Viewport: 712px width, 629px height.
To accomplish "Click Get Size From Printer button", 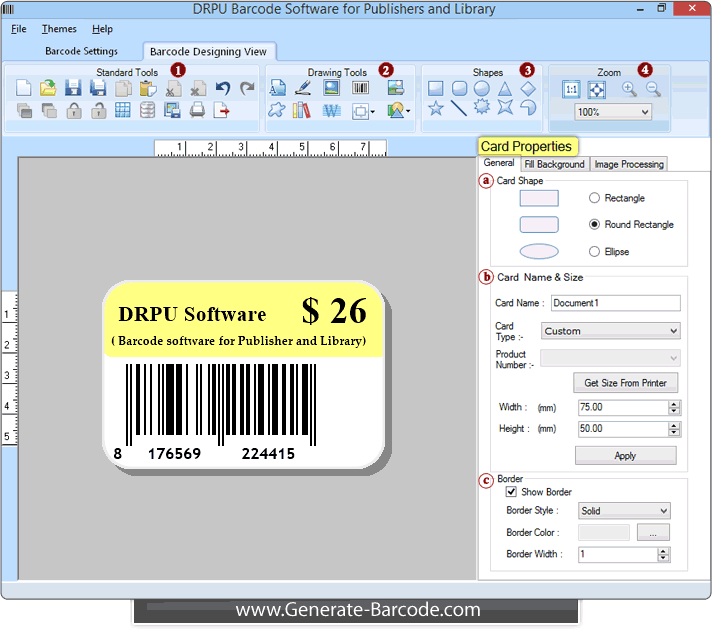I will tap(625, 383).
